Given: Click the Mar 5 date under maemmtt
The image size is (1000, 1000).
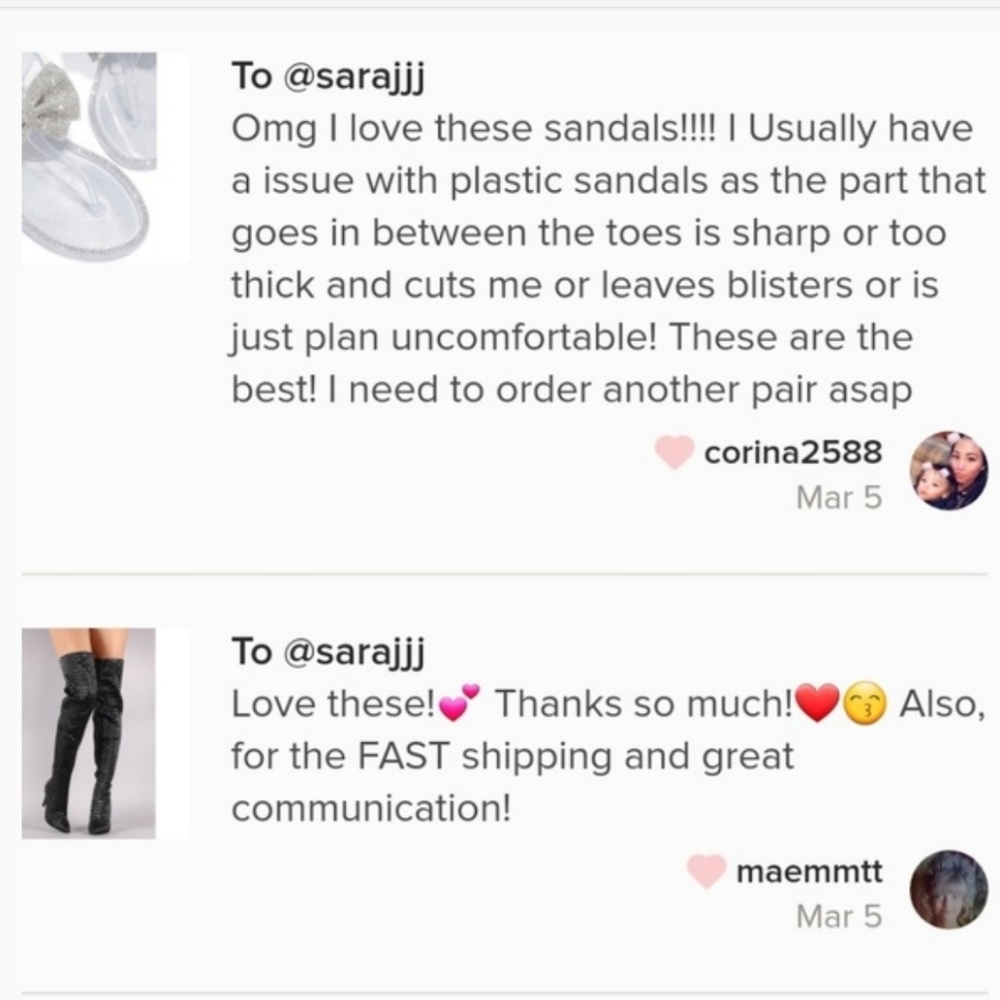Looking at the screenshot, I should (x=839, y=915).
